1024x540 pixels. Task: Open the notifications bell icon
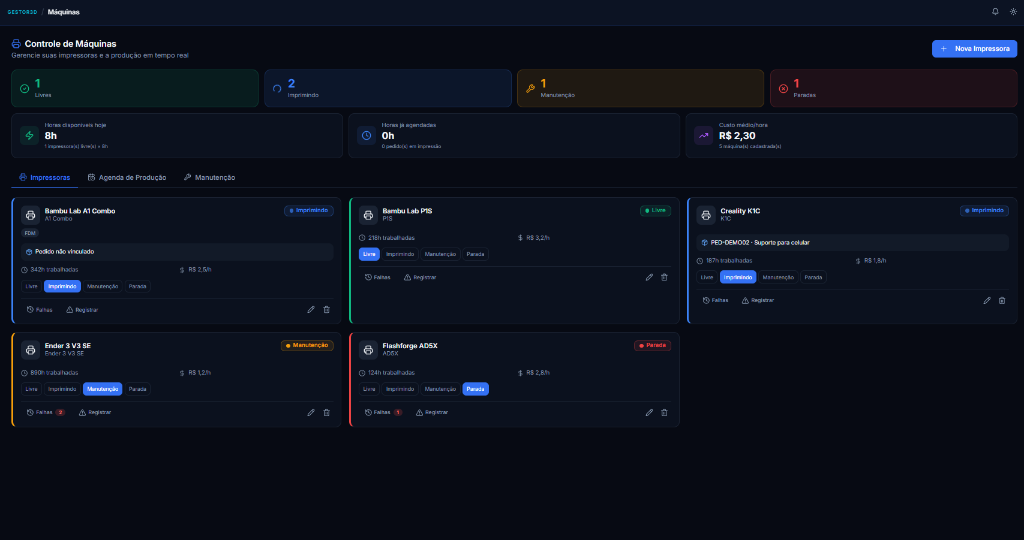[995, 12]
